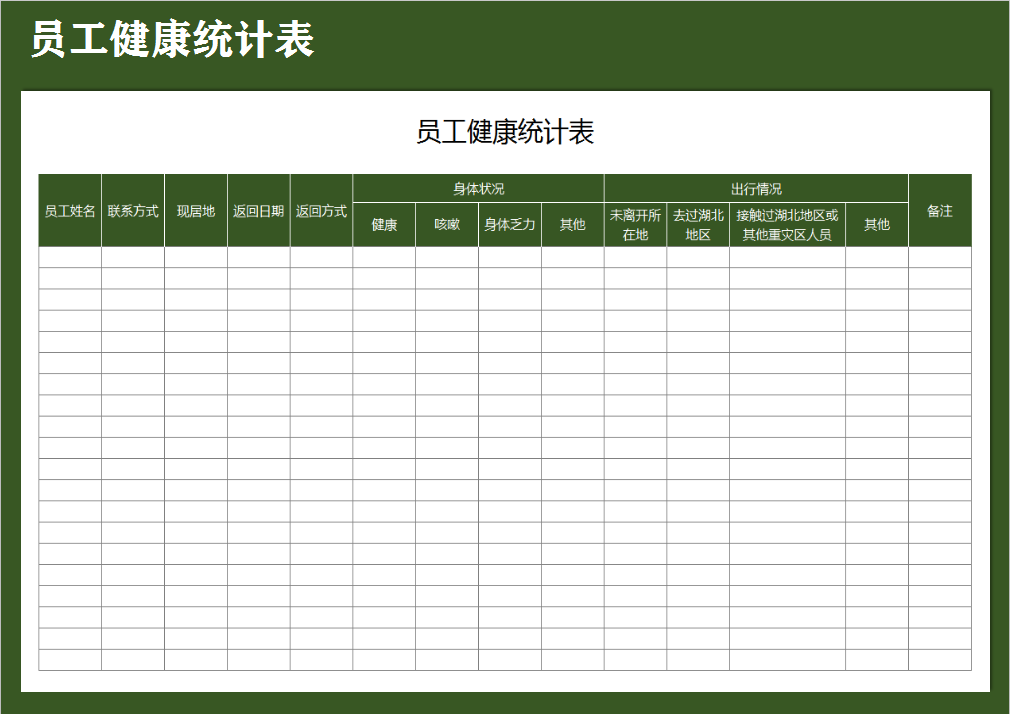1010x714 pixels.
Task: Select the 其他 cell under 身体状况
Action: (571, 225)
